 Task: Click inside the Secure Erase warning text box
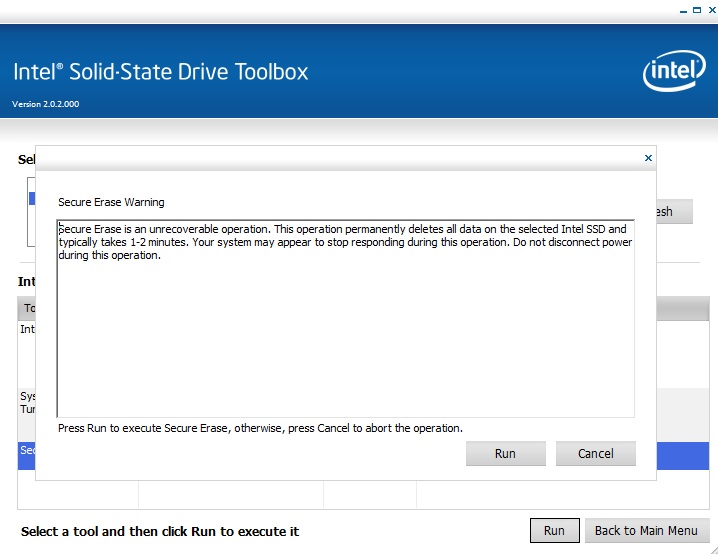(346, 318)
